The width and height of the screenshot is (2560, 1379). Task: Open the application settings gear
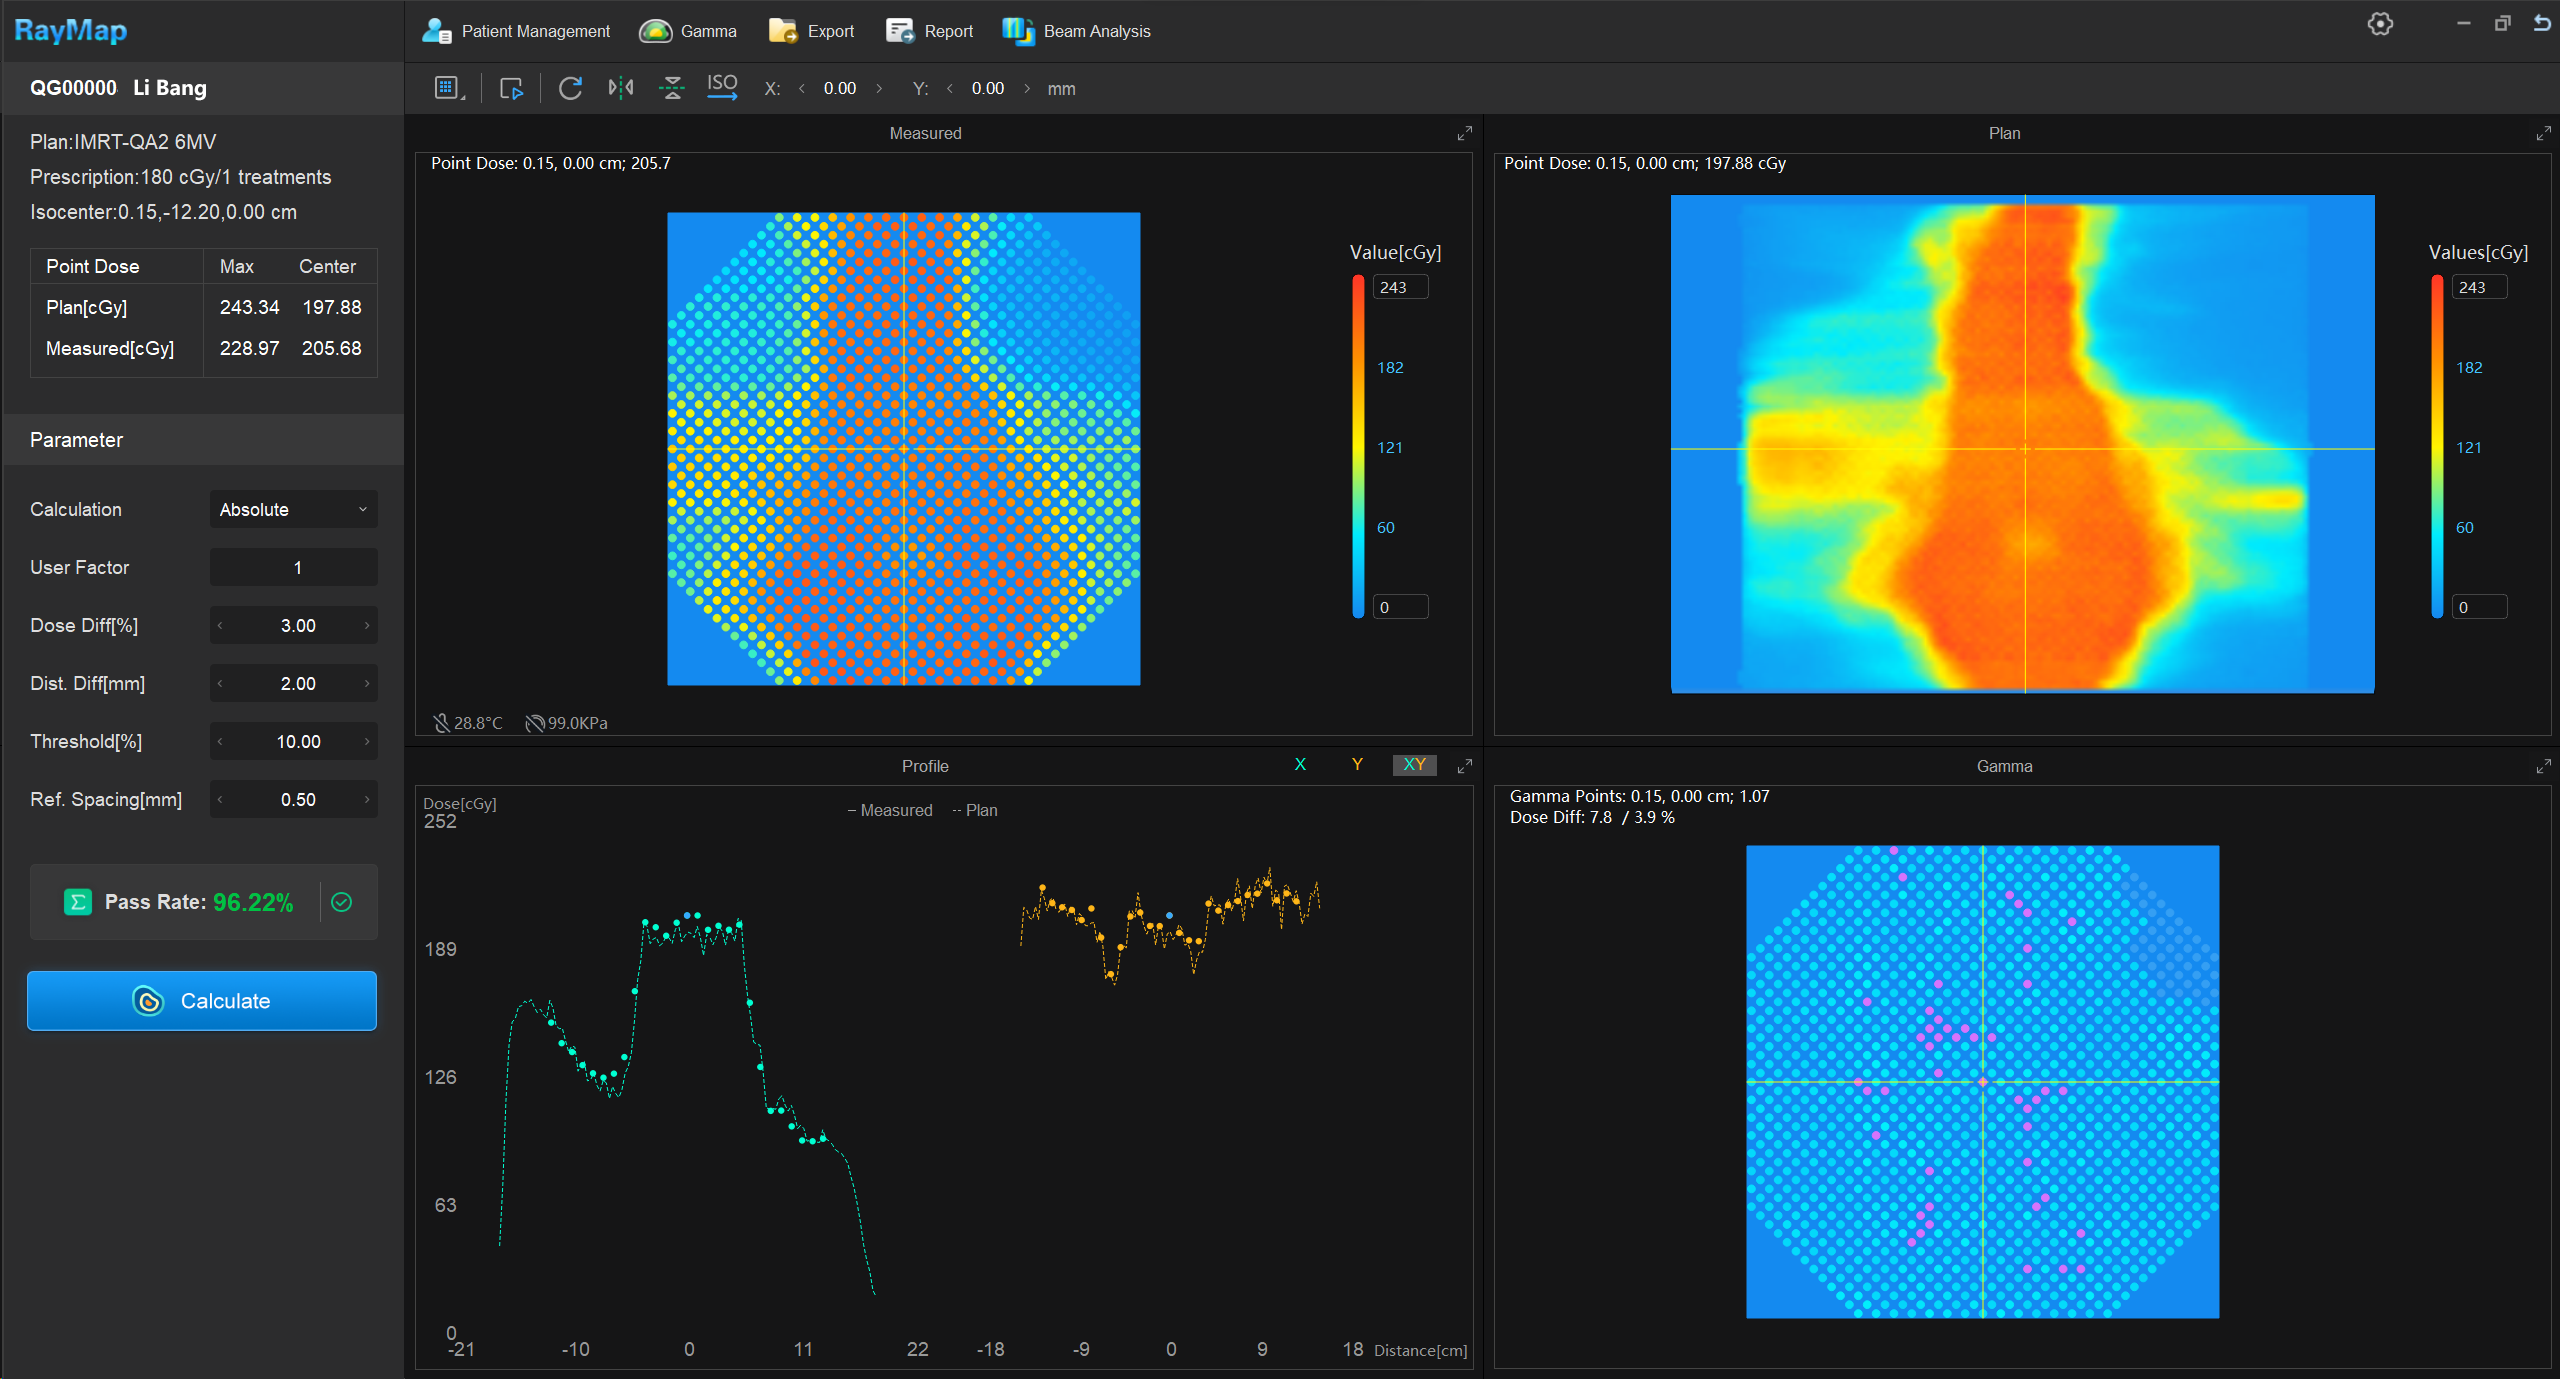pos(2379,24)
